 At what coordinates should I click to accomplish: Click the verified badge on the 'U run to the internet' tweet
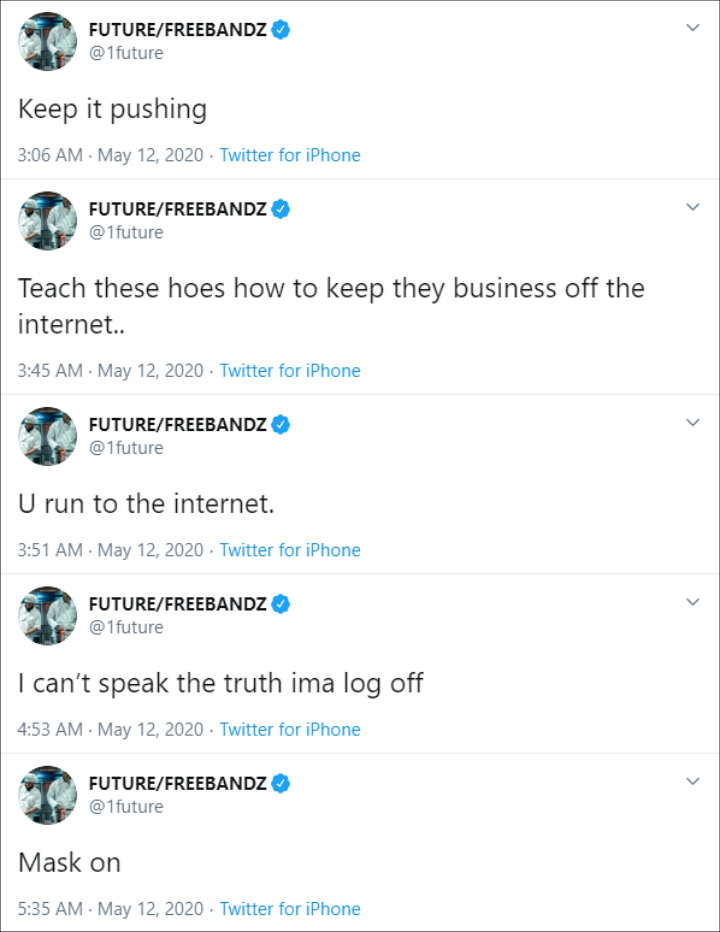coord(281,425)
